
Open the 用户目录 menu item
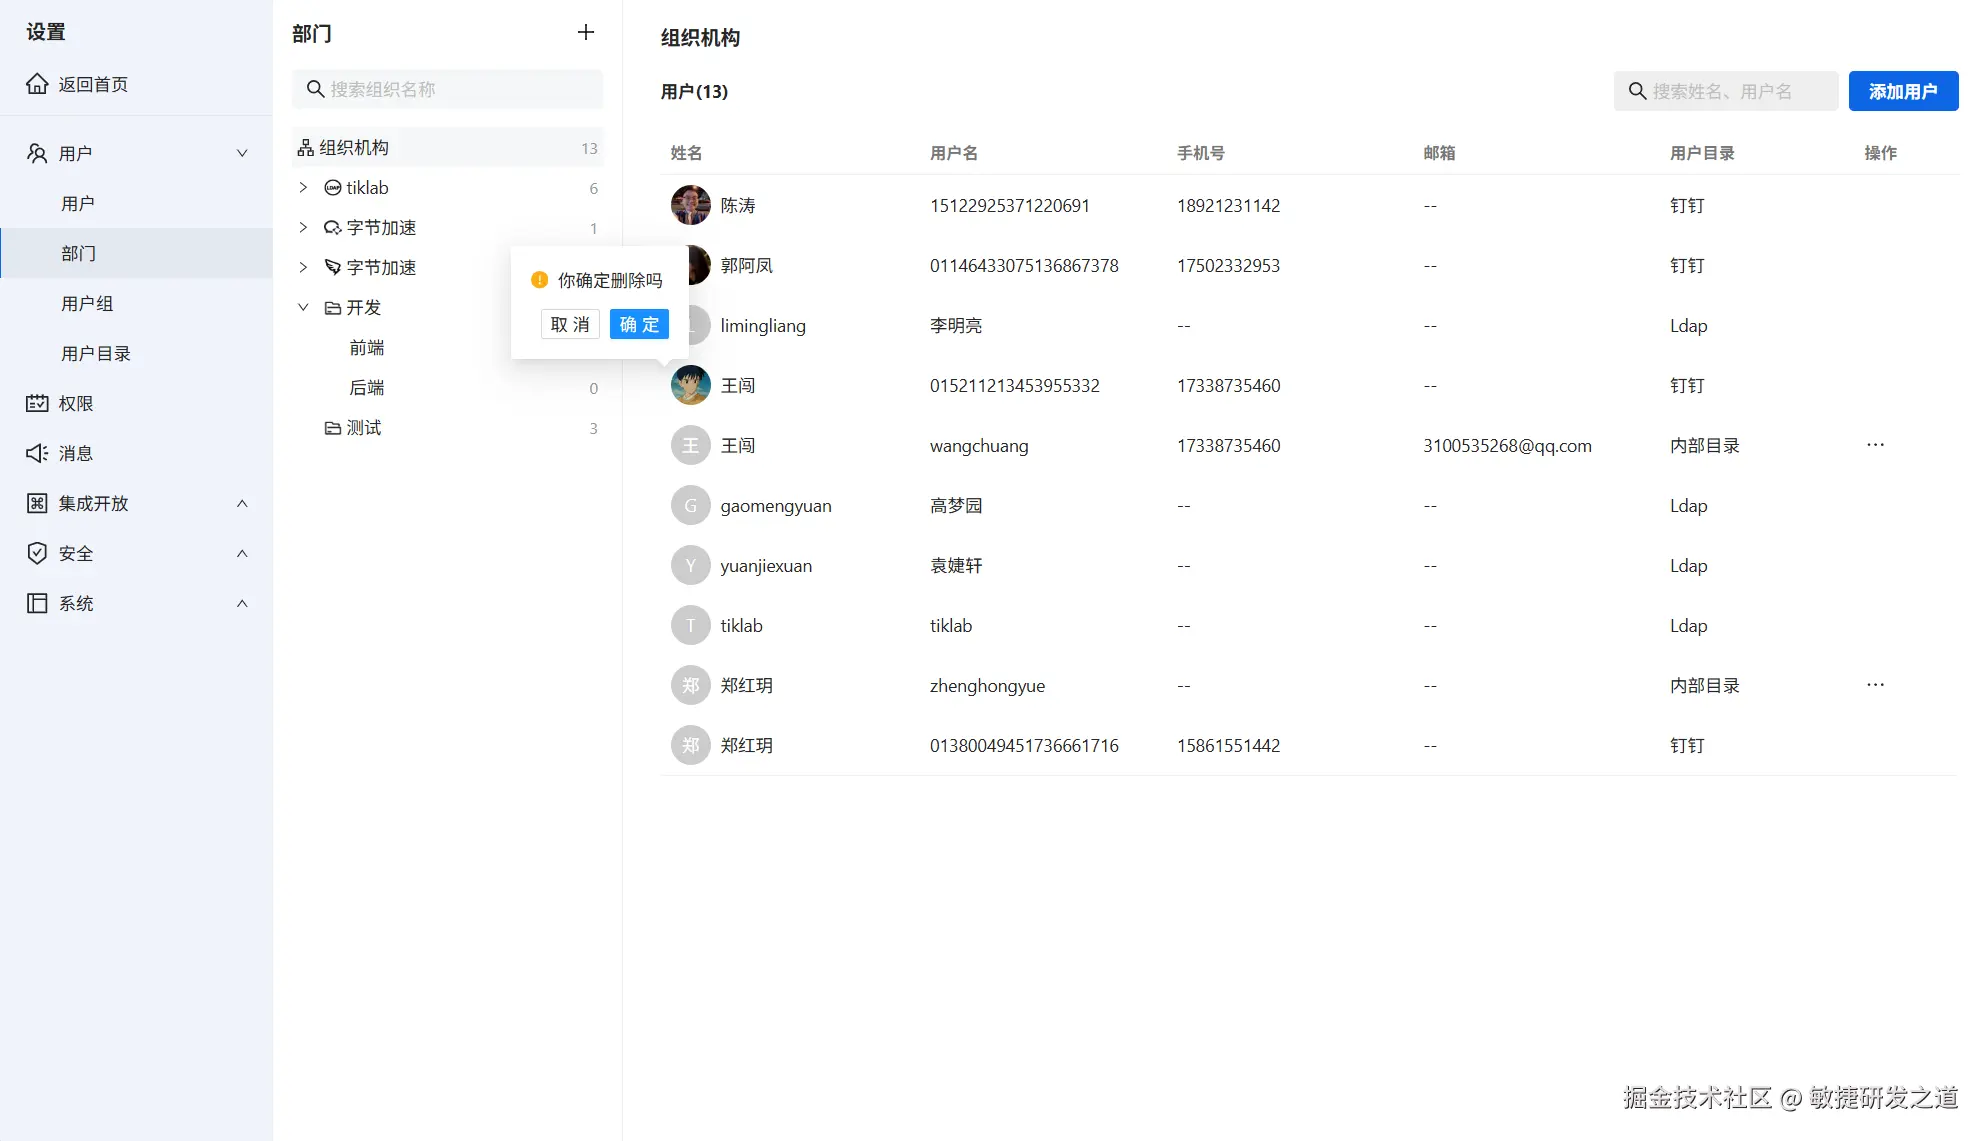point(96,353)
